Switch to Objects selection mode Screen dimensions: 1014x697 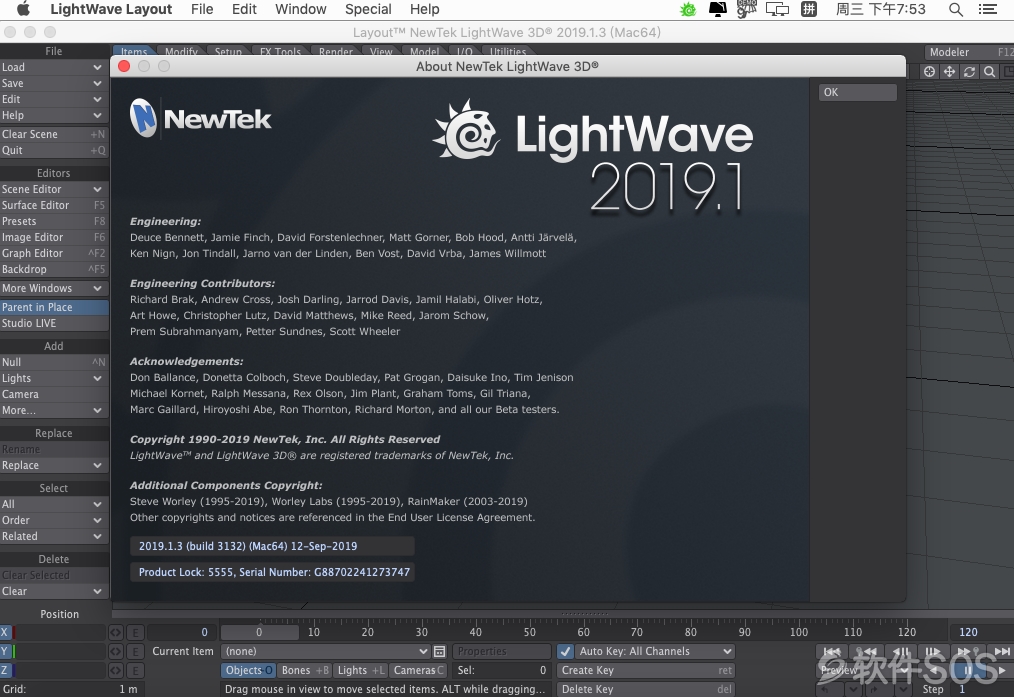(x=248, y=670)
